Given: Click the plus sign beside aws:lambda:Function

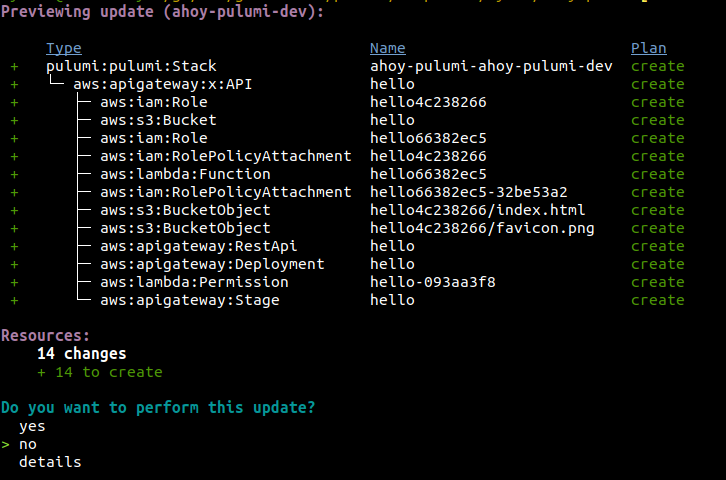Looking at the screenshot, I should (x=14, y=175).
